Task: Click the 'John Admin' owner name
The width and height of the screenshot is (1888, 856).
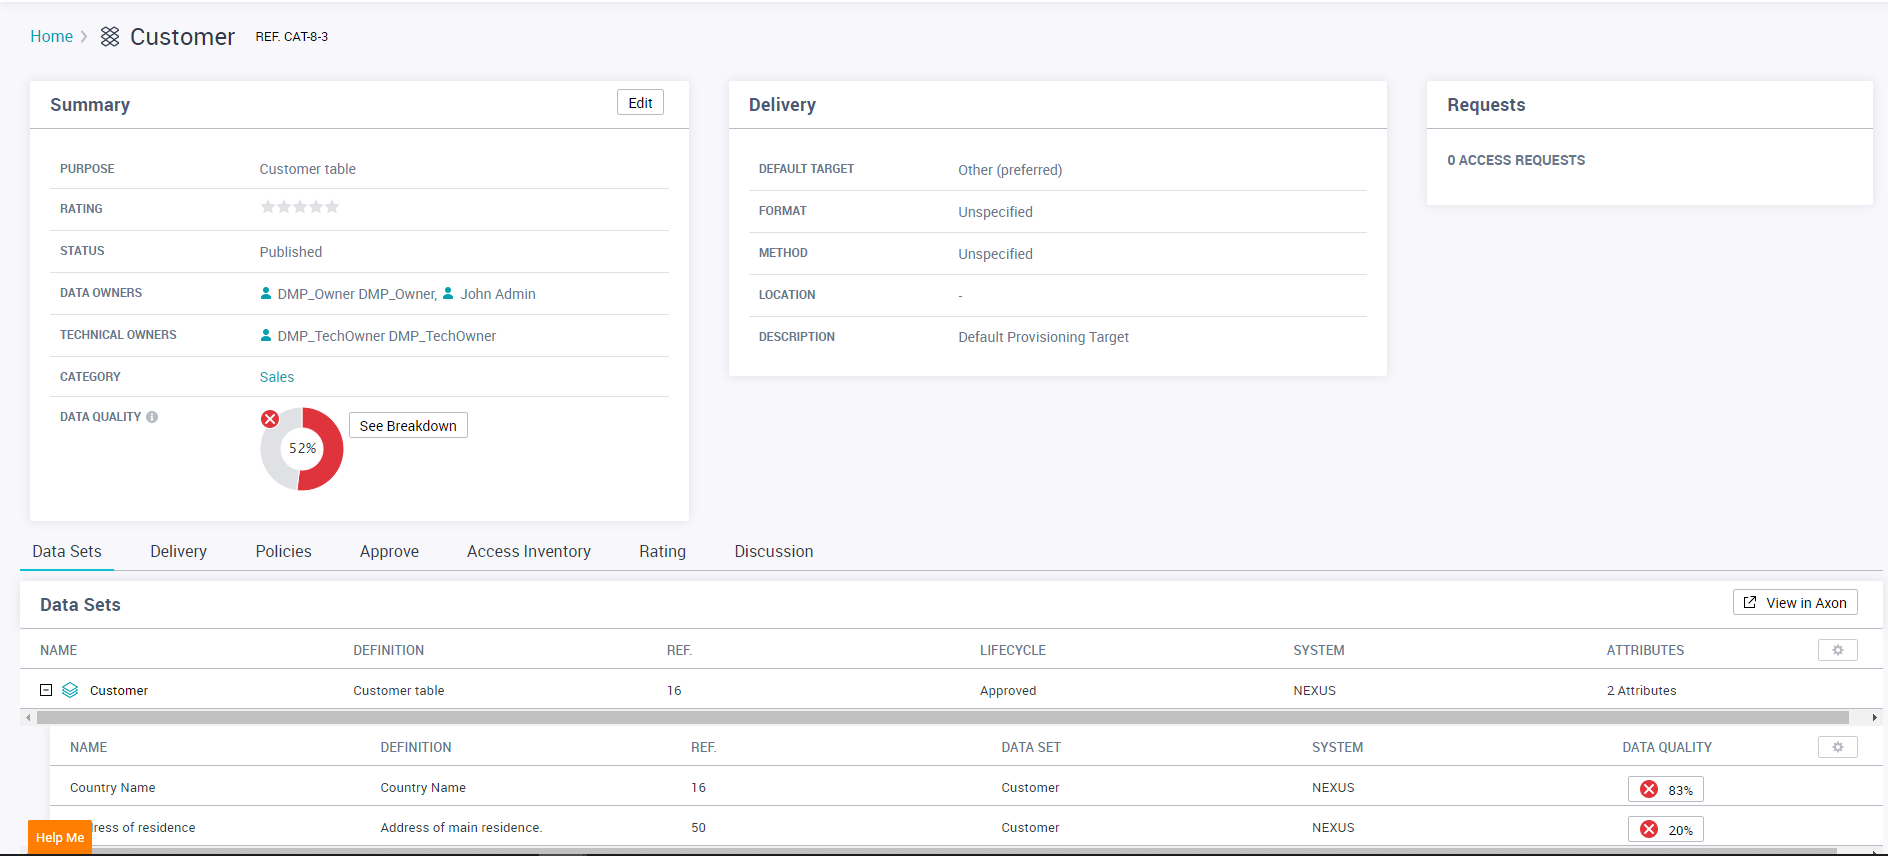Action: [498, 294]
